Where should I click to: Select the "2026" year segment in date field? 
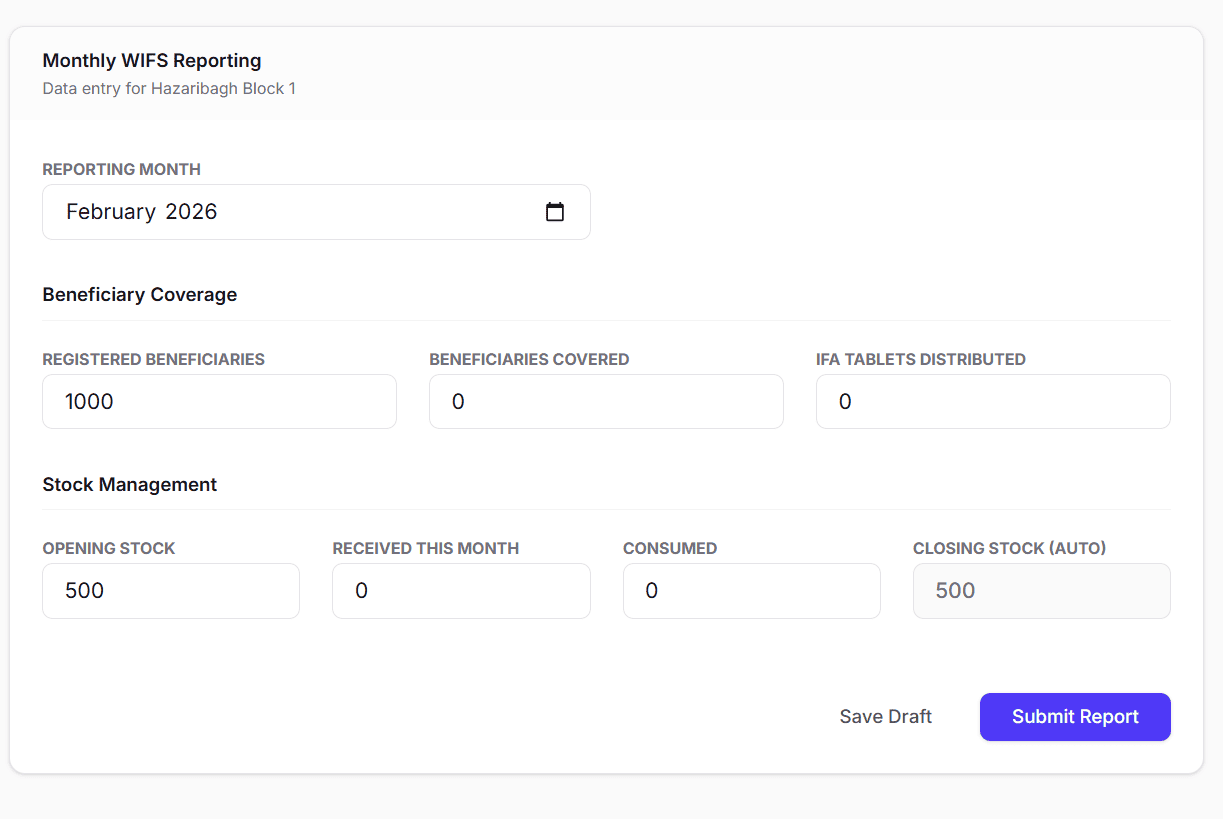191,212
